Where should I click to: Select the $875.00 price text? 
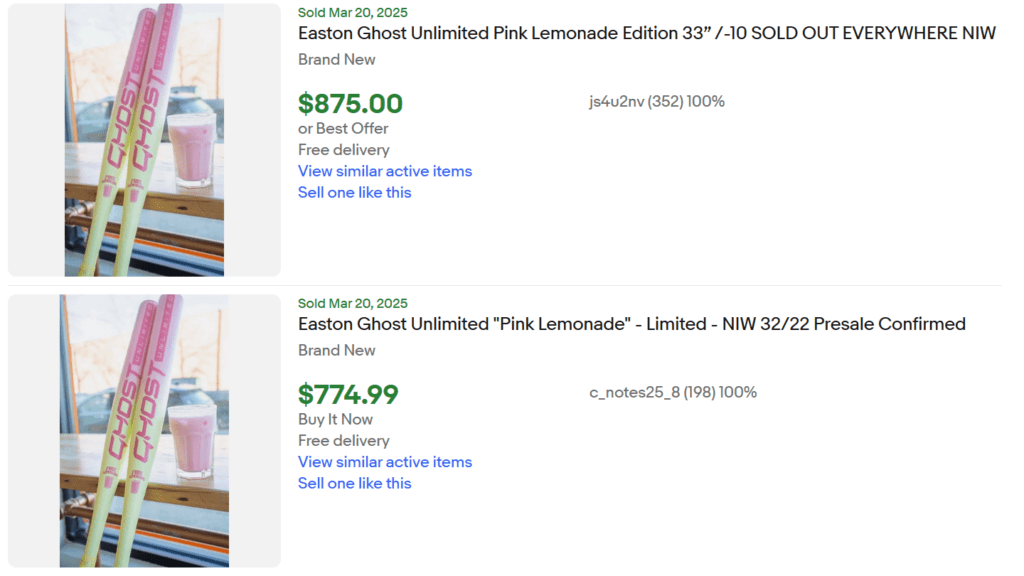pyautogui.click(x=351, y=103)
